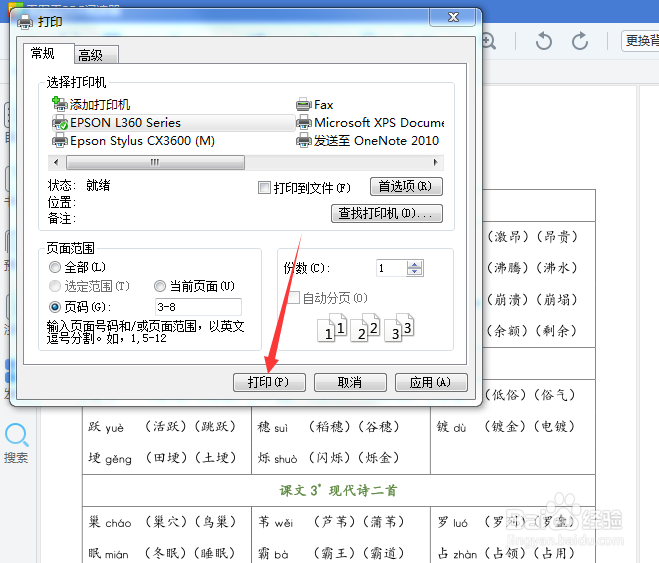Open the search icon in viewer sidebar

click(17, 434)
